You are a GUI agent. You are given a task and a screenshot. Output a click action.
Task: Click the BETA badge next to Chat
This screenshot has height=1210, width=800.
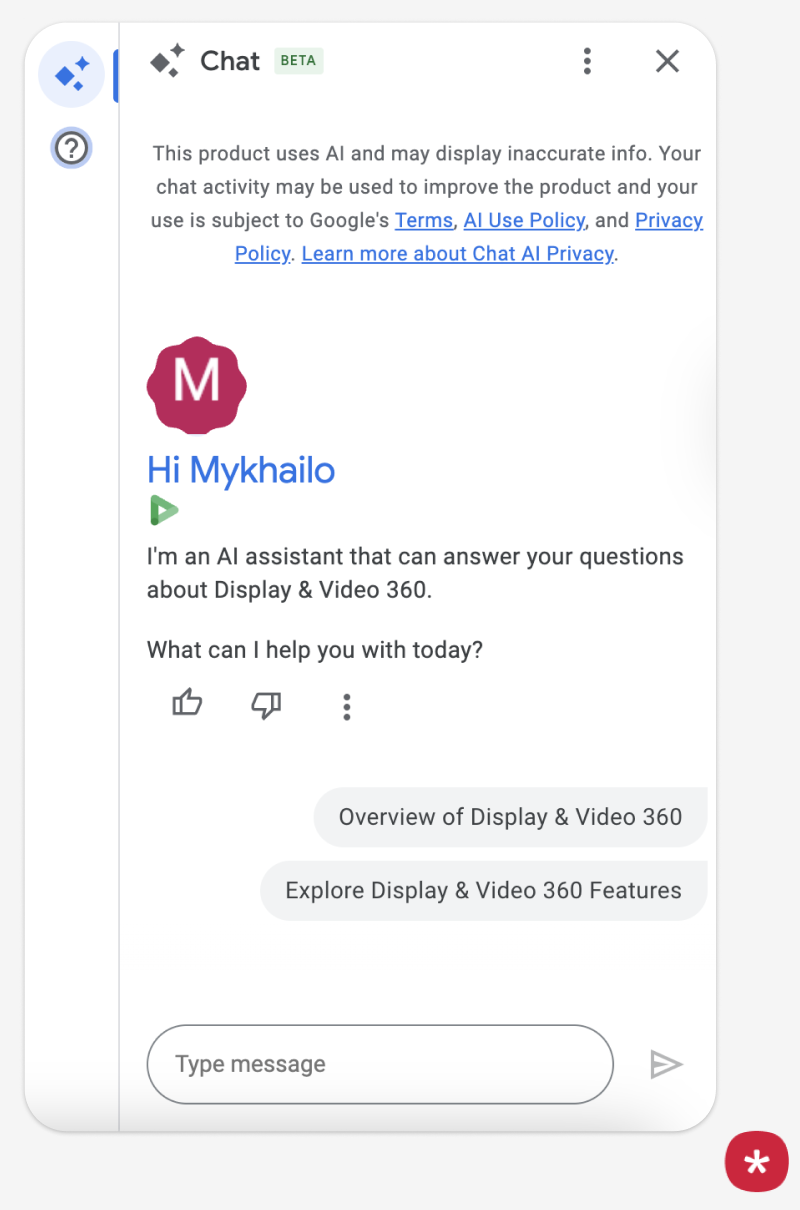298,61
